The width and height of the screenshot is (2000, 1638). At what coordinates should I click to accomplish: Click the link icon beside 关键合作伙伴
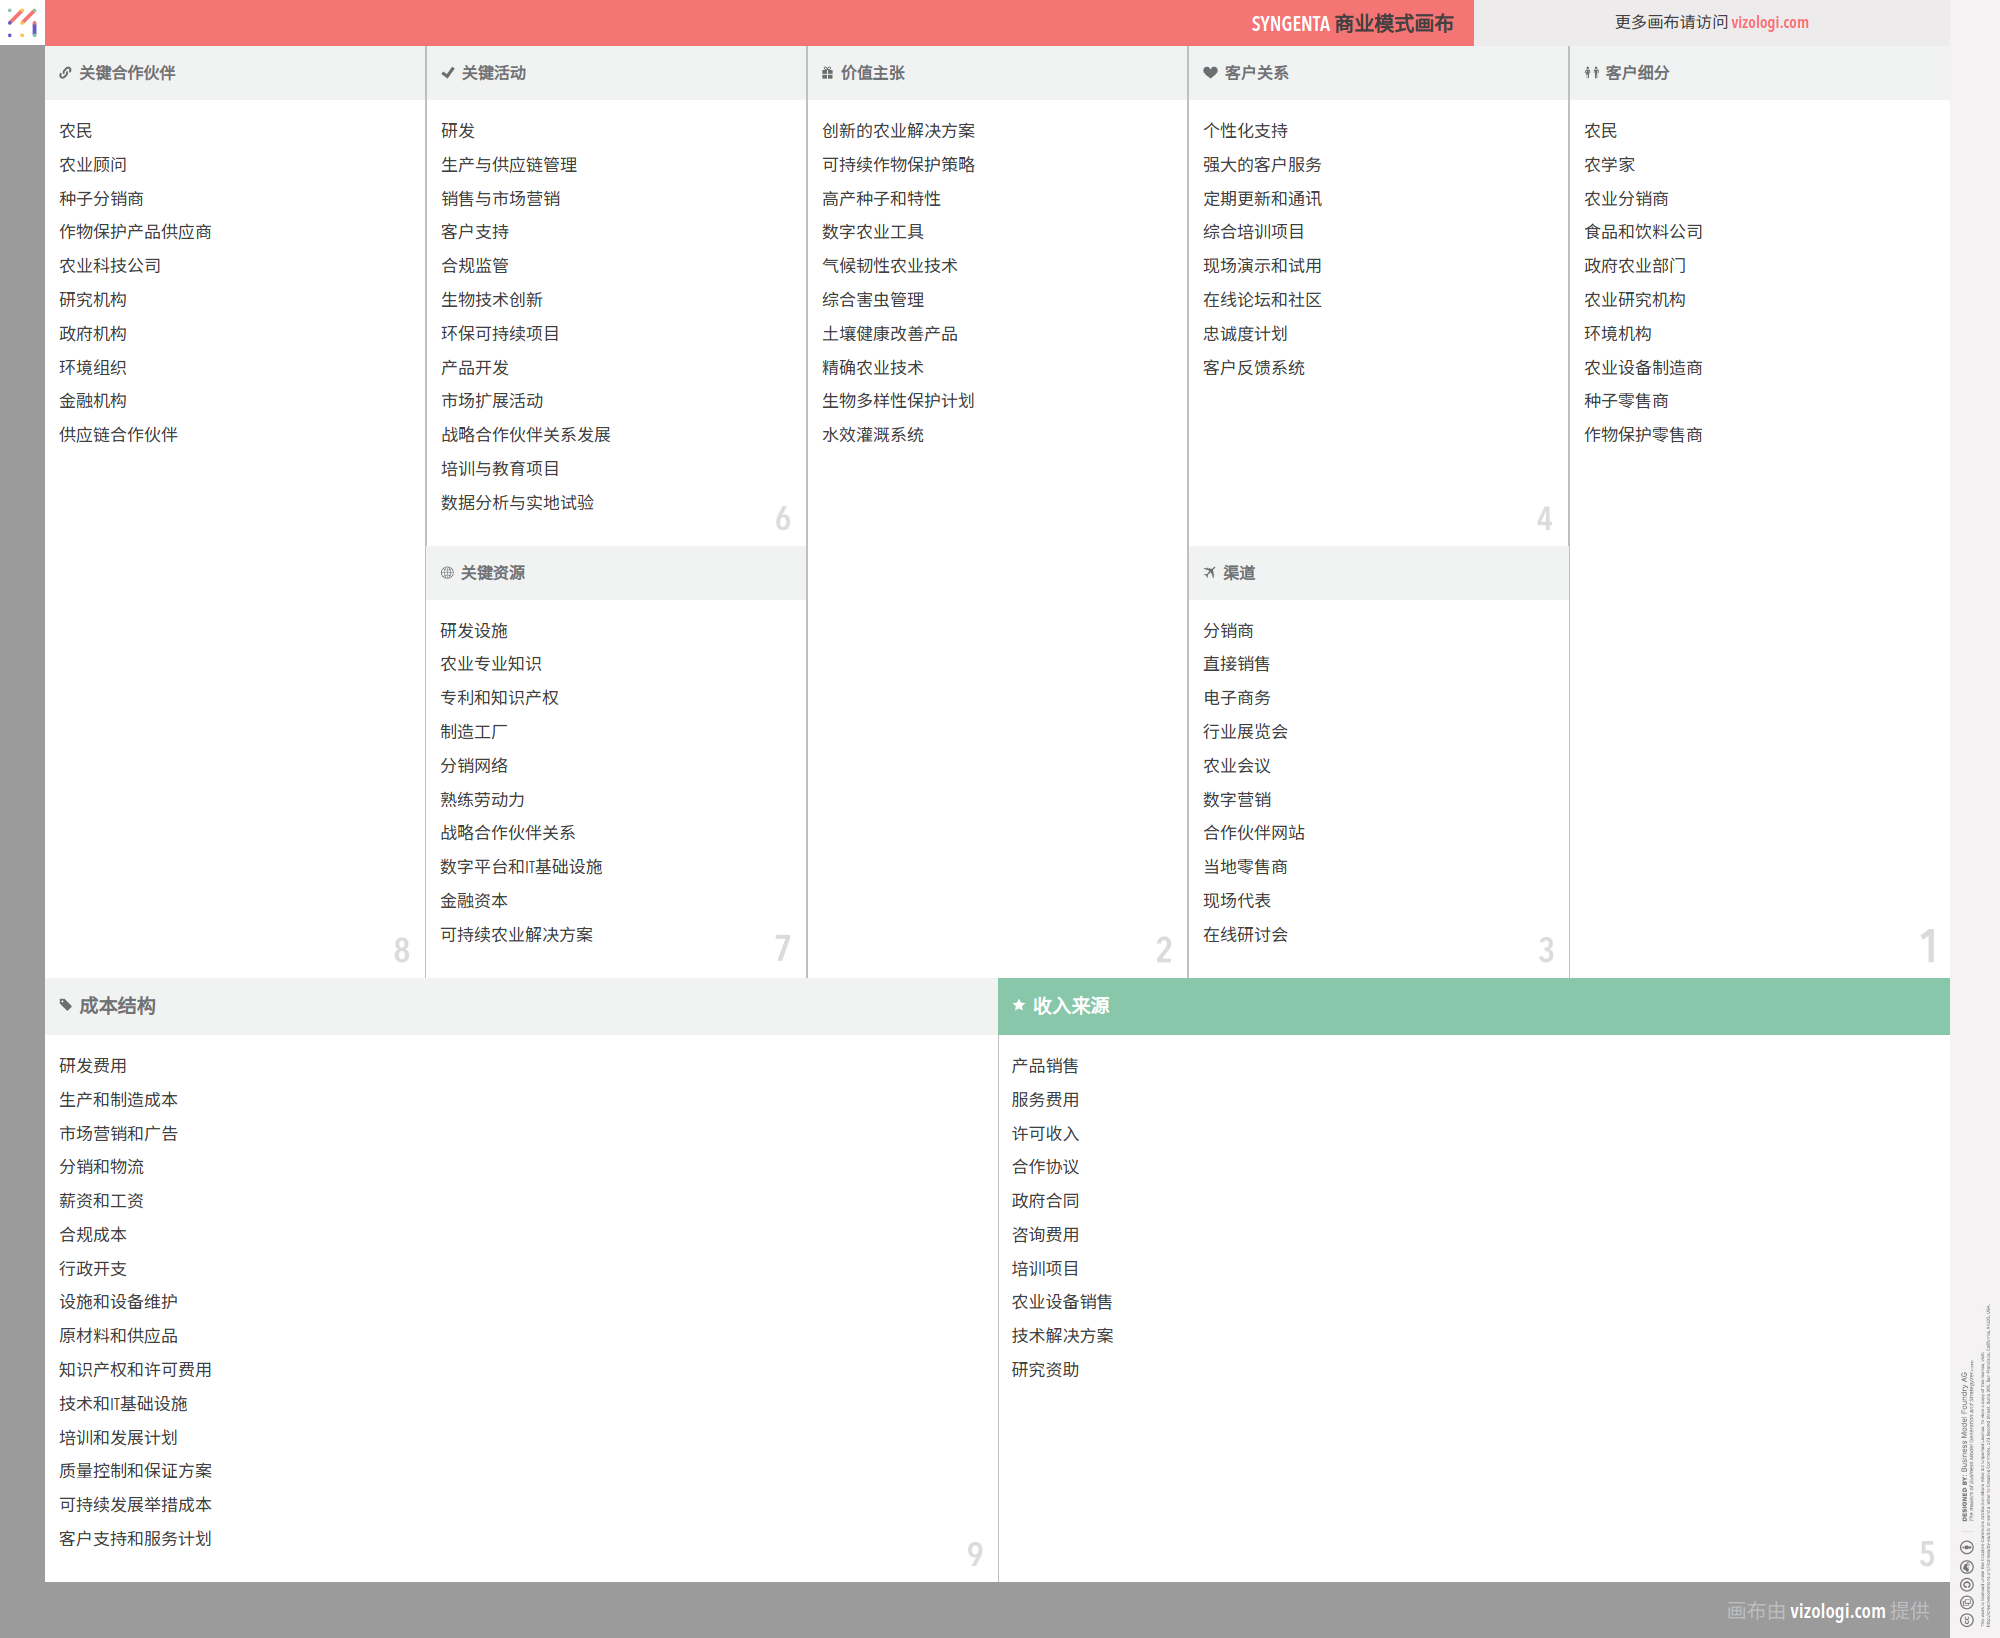coord(65,73)
